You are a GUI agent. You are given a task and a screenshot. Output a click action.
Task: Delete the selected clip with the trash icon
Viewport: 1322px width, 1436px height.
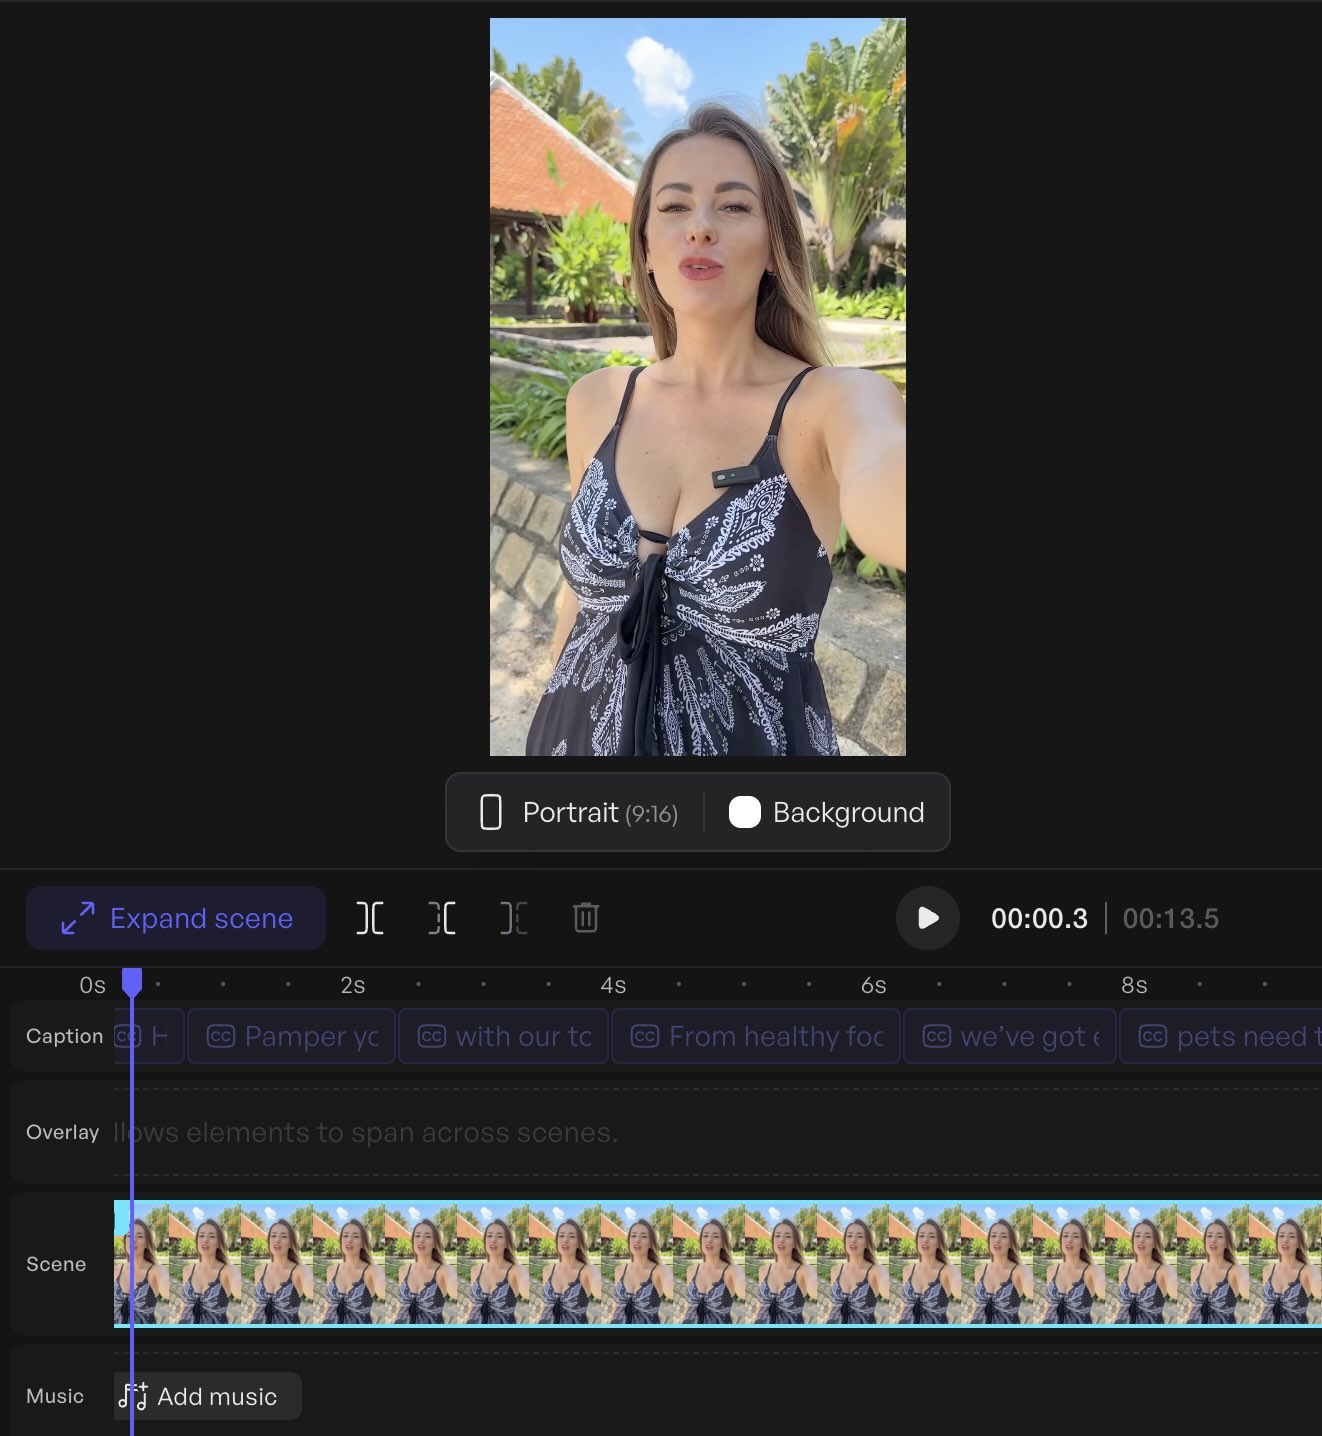pyautogui.click(x=585, y=917)
